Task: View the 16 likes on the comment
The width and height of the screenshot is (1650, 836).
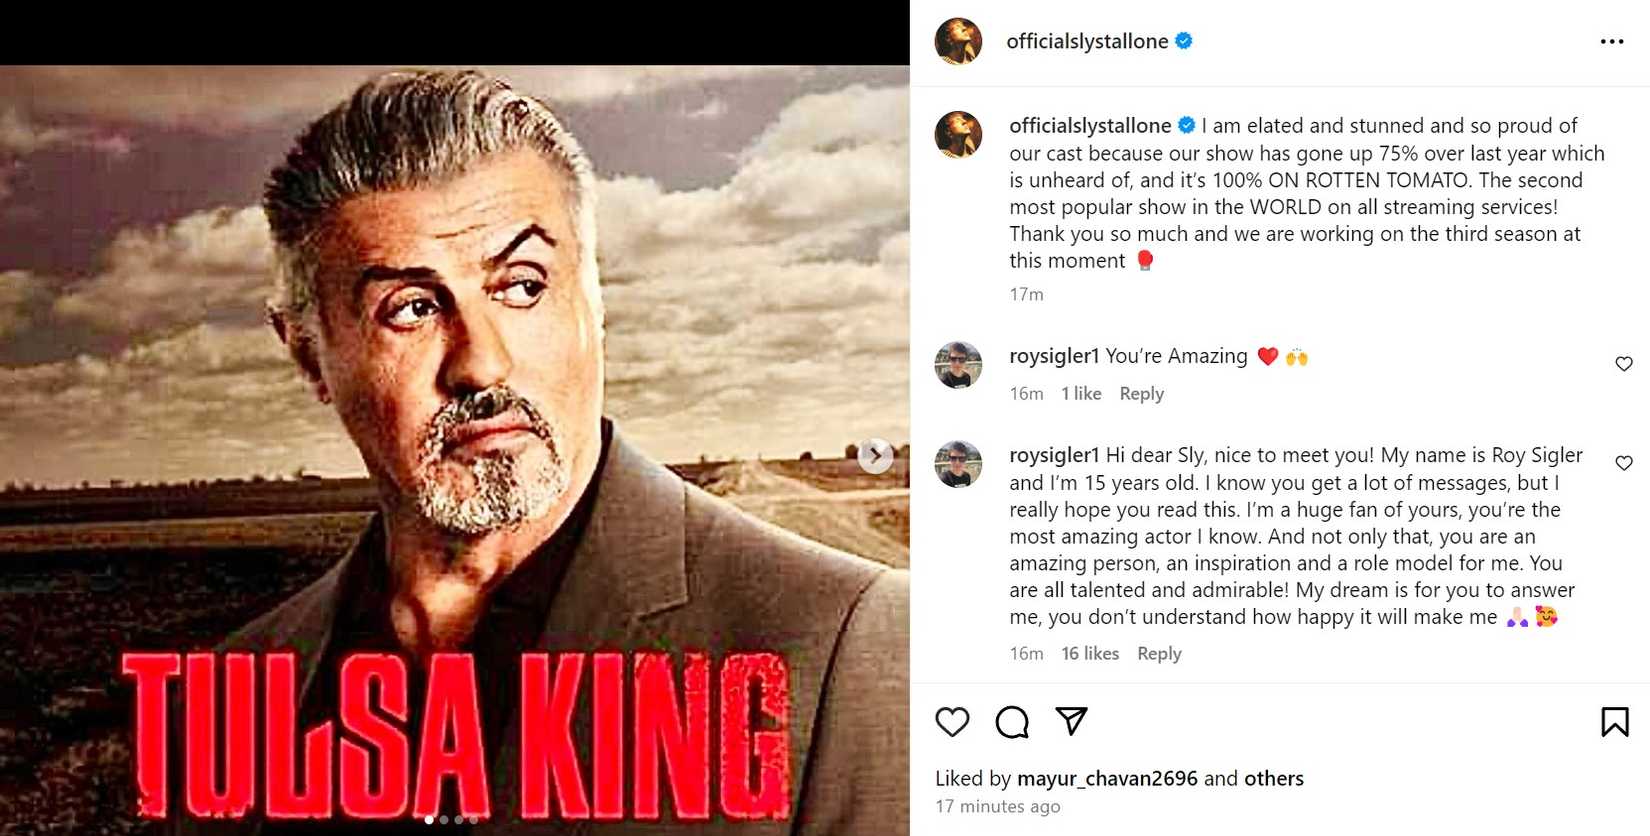Action: [x=1090, y=654]
